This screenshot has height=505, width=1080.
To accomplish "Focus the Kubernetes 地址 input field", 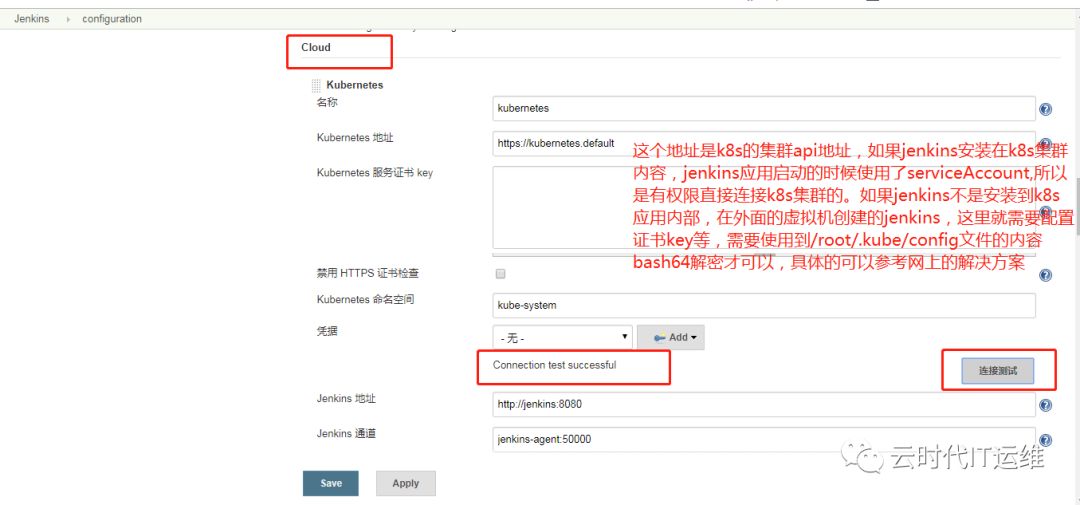I will (x=764, y=143).
